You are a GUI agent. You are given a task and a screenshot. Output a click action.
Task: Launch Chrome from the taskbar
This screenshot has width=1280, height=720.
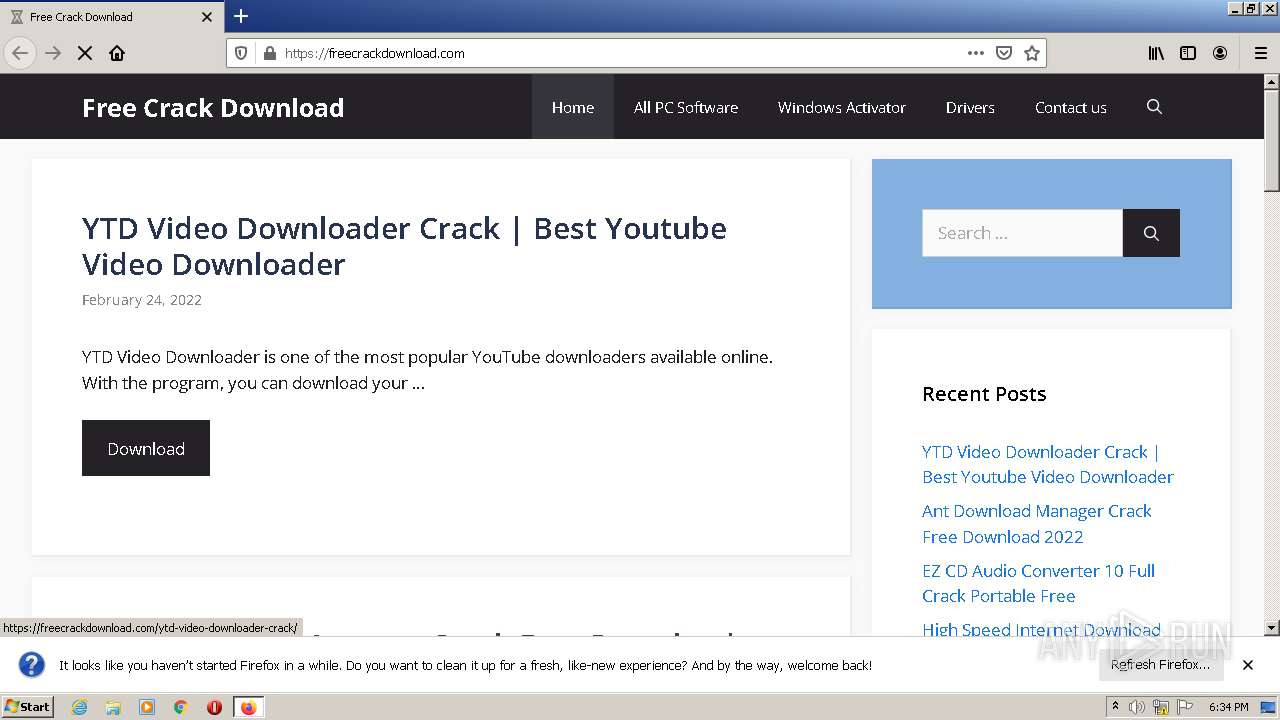[x=180, y=707]
